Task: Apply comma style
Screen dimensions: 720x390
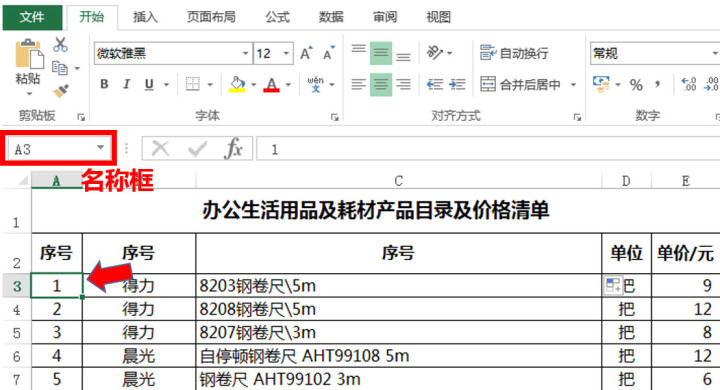Action: click(x=658, y=84)
